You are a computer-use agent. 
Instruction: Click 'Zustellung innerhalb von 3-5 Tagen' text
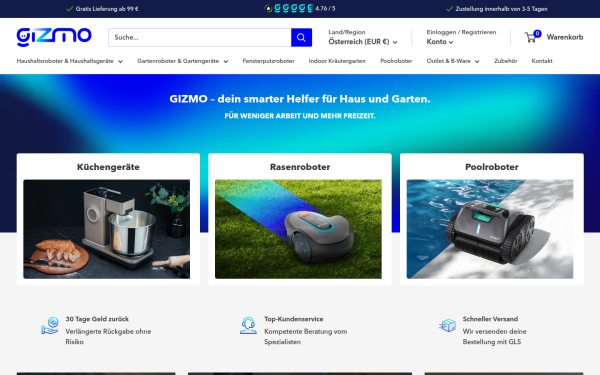click(x=501, y=9)
